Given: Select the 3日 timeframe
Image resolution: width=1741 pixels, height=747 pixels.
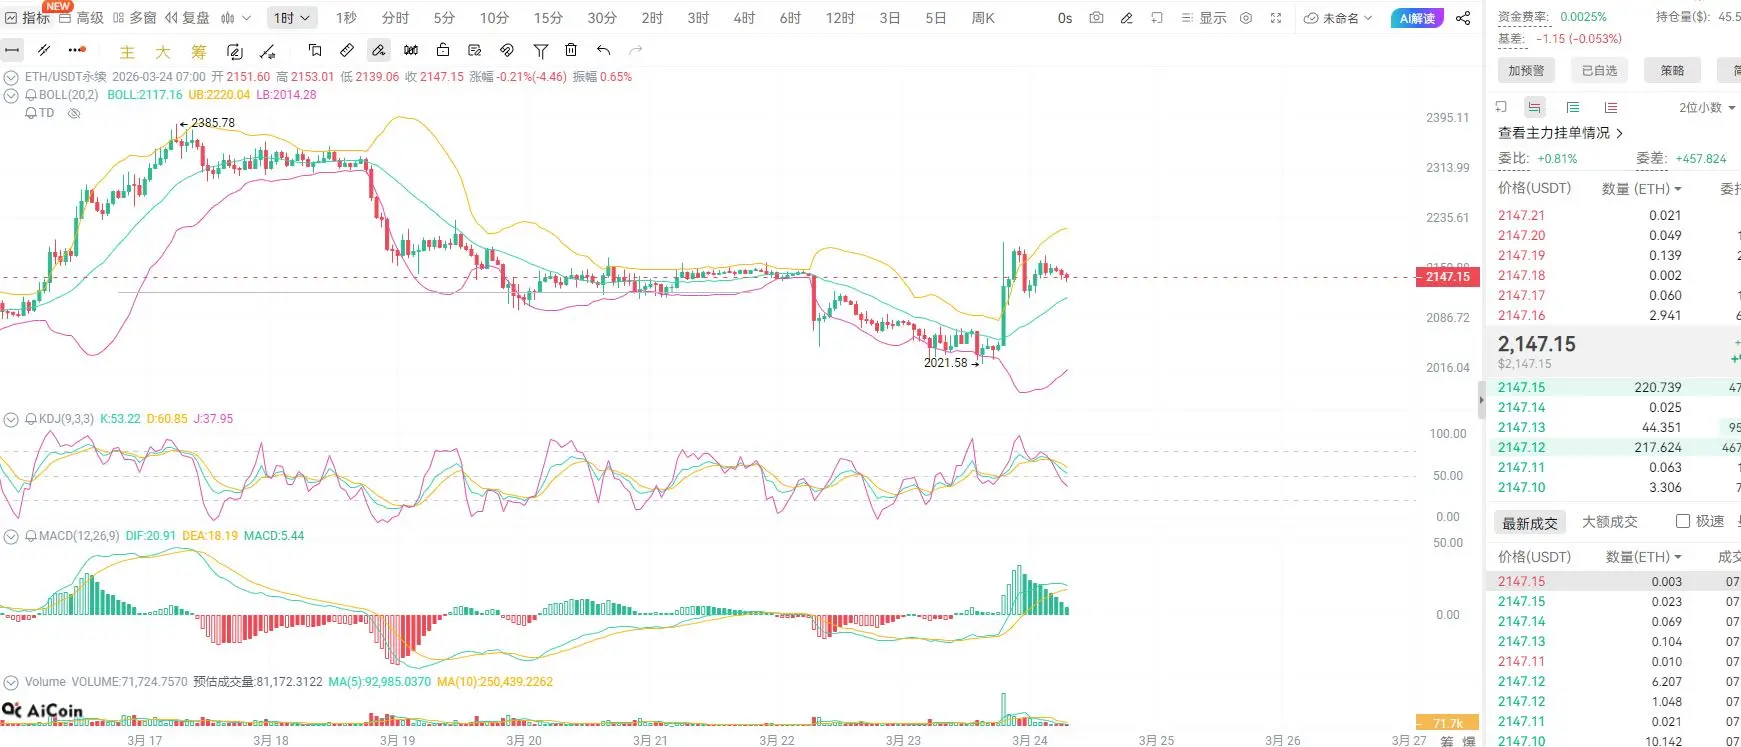Looking at the screenshot, I should 890,18.
